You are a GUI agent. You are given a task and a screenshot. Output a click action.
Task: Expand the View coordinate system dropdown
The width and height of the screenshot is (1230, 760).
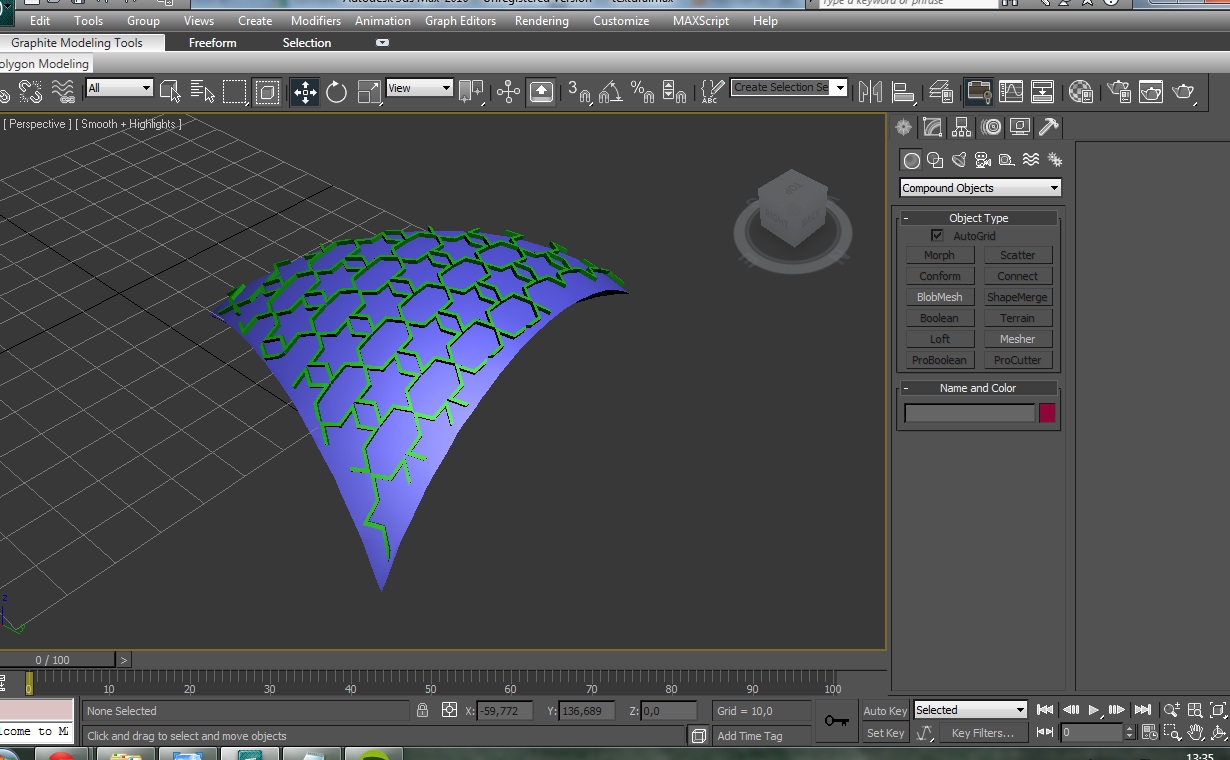coord(419,88)
